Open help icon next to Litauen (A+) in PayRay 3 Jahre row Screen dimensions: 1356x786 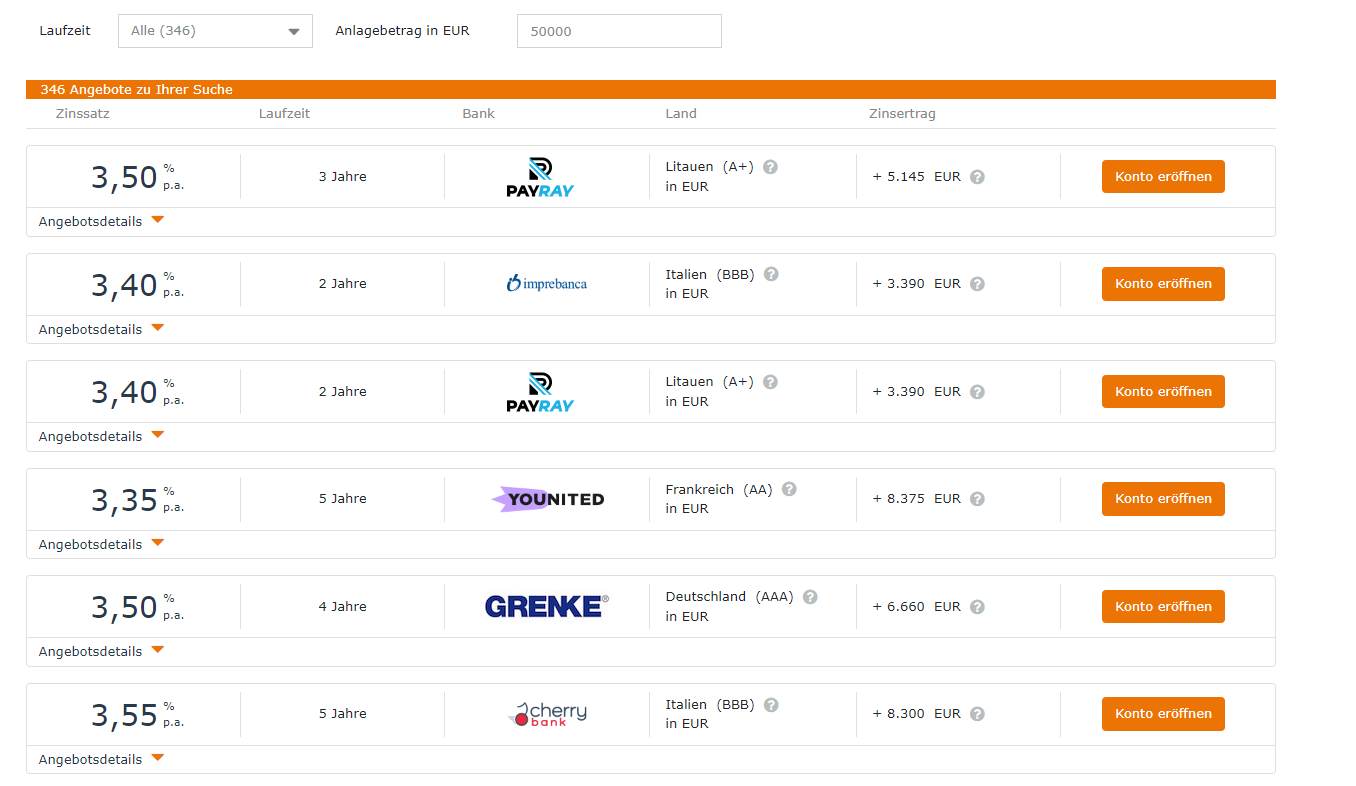tap(770, 167)
